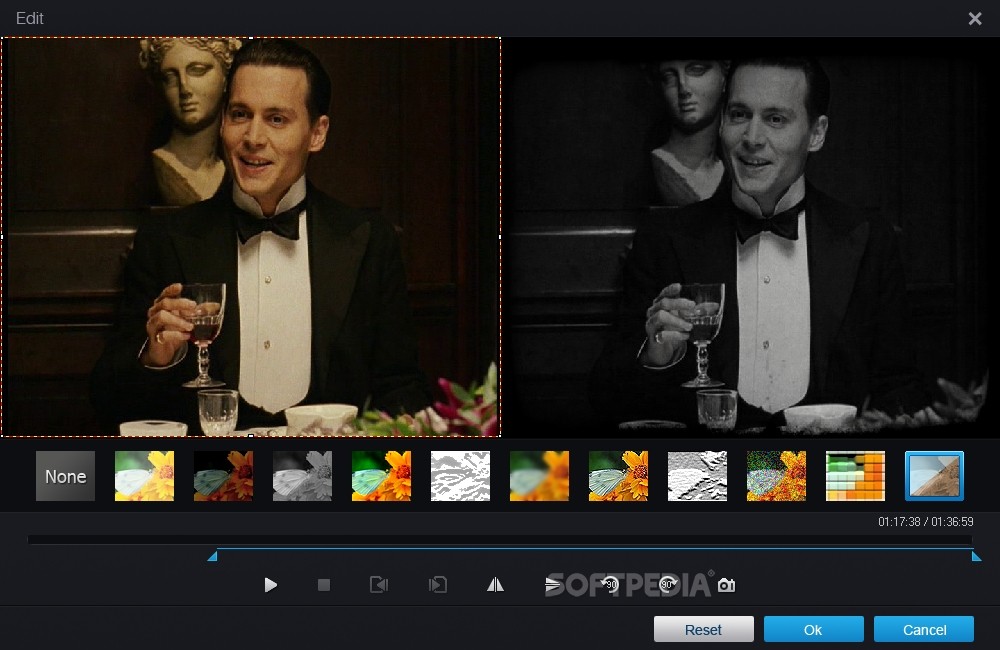The height and width of the screenshot is (650, 1000).
Task: Flip the video vertically
Action: click(x=552, y=584)
